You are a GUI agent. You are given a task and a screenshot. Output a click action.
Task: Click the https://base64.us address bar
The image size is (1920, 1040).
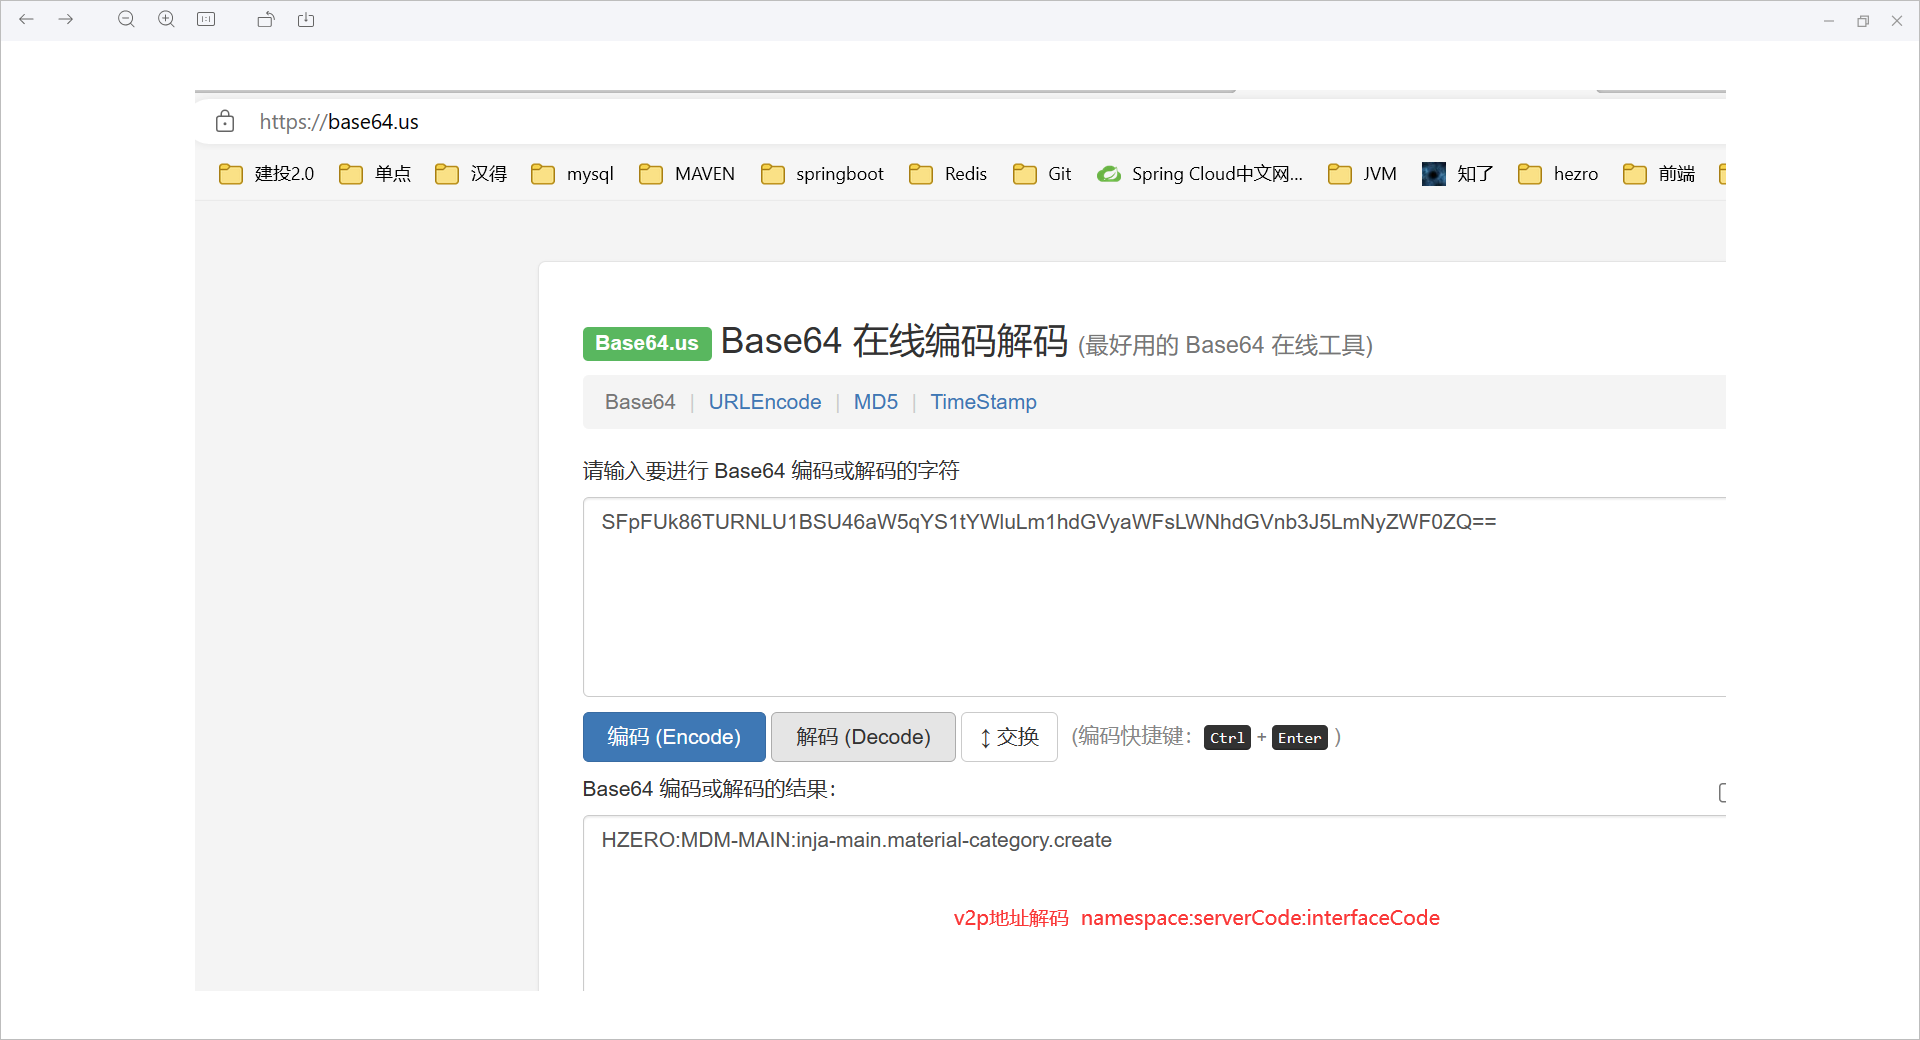click(960, 121)
